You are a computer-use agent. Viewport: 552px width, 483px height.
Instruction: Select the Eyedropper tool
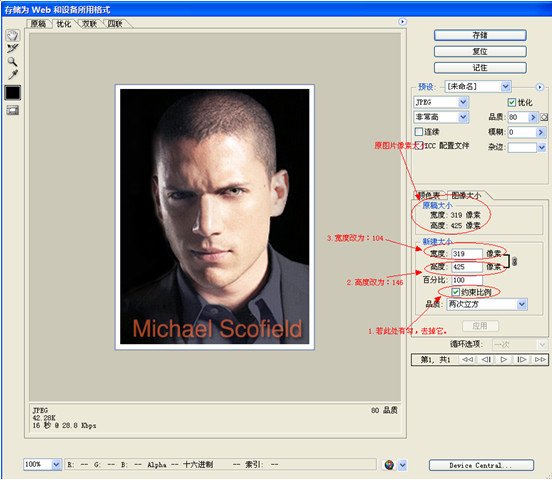(13, 75)
